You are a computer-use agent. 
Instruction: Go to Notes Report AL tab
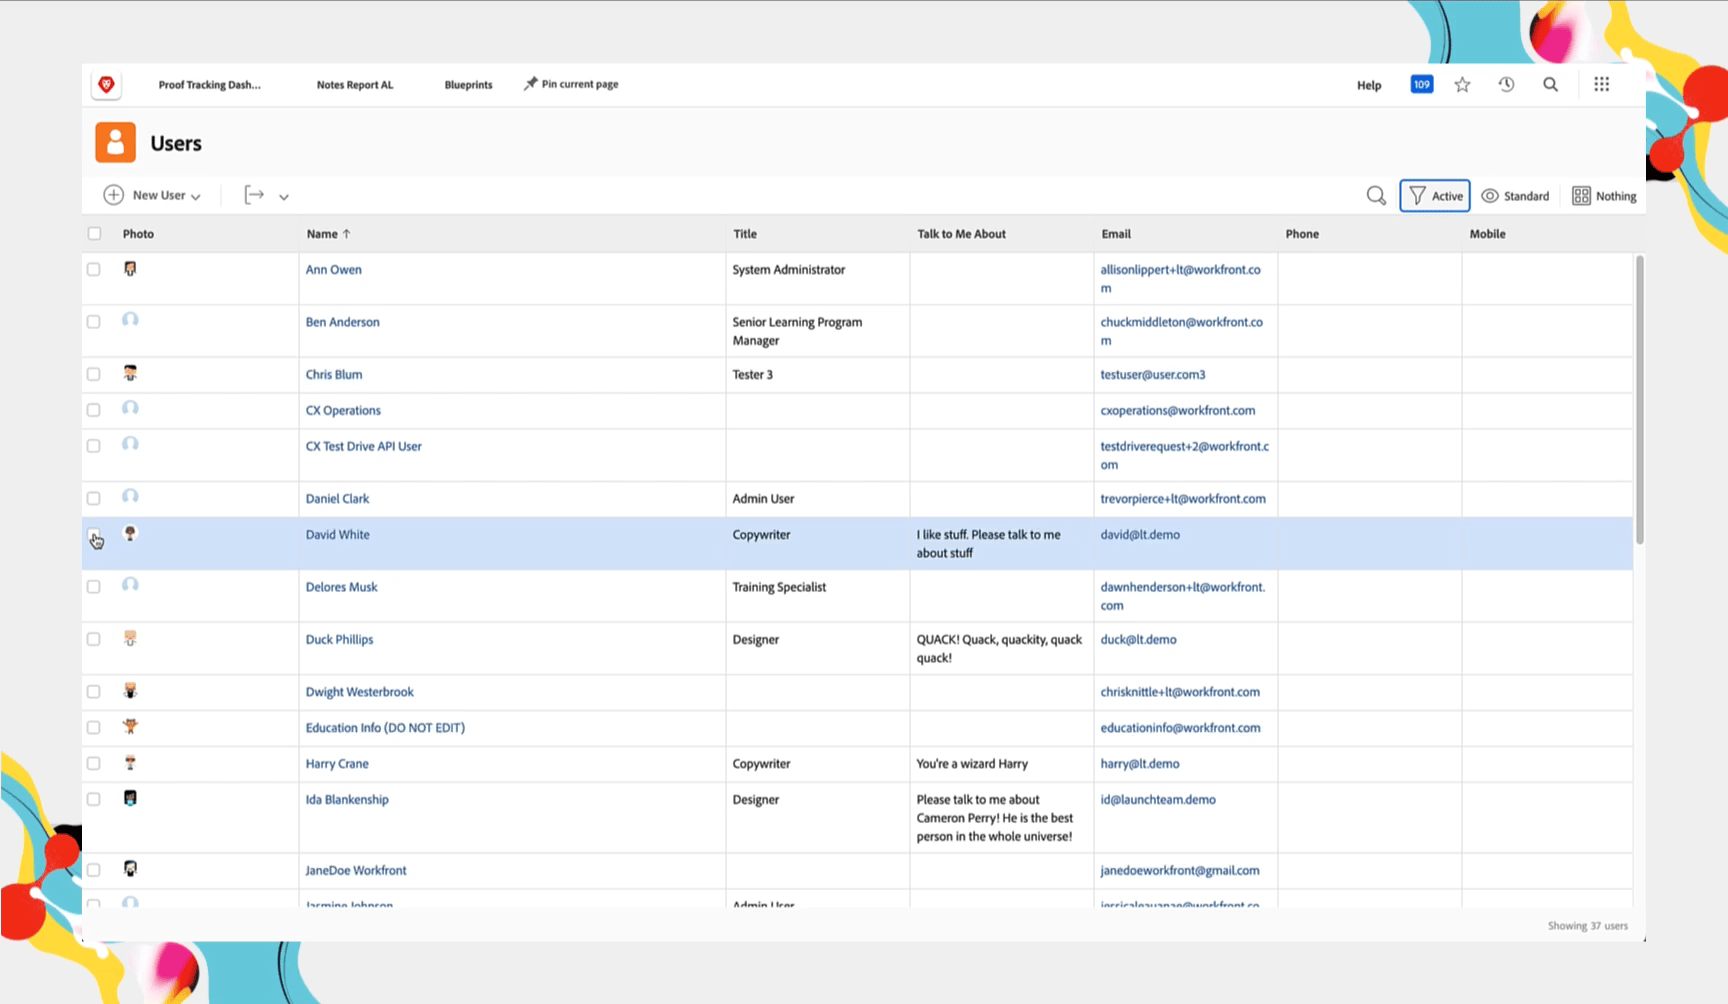355,85
